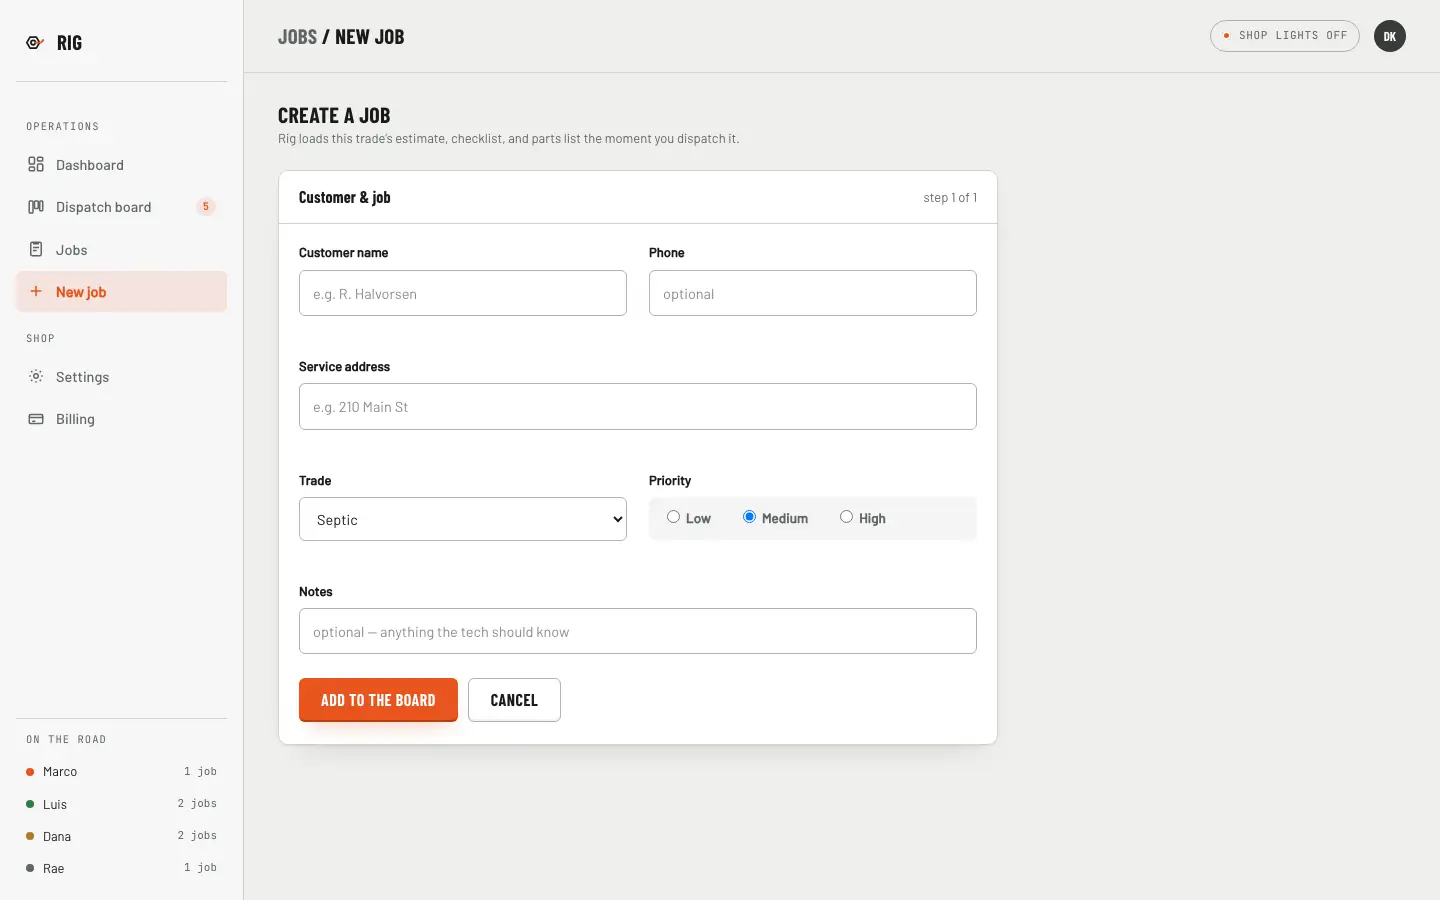Focus the Phone input field
The width and height of the screenshot is (1440, 900).
pyautogui.click(x=813, y=293)
